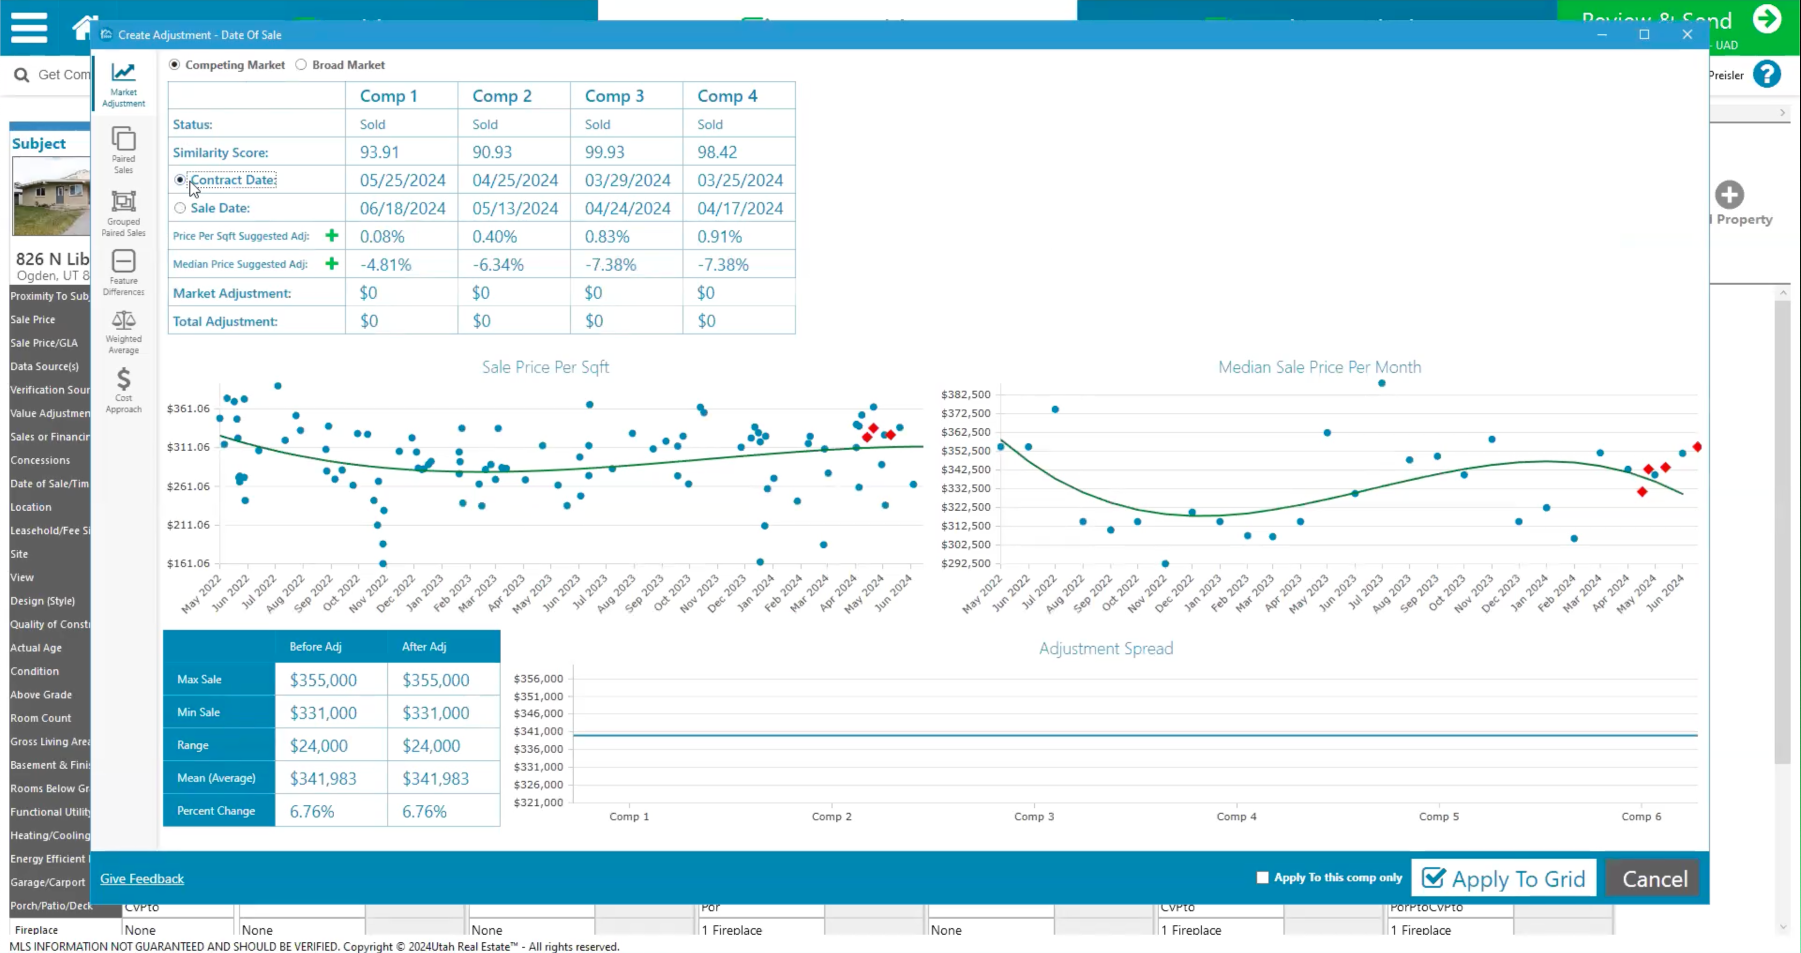Expand Median Price Suggested Adj via green plus
Image resolution: width=1801 pixels, height=953 pixels.
[331, 264]
